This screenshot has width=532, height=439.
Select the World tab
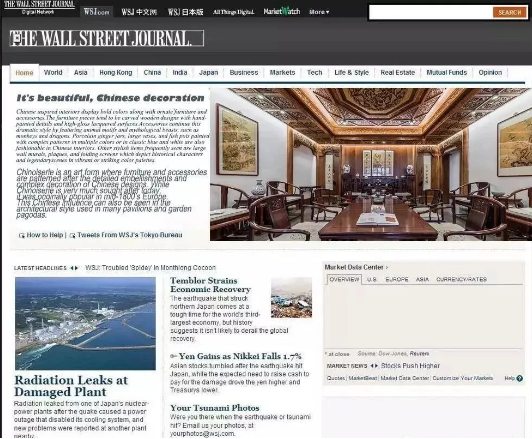pyautogui.click(x=53, y=72)
